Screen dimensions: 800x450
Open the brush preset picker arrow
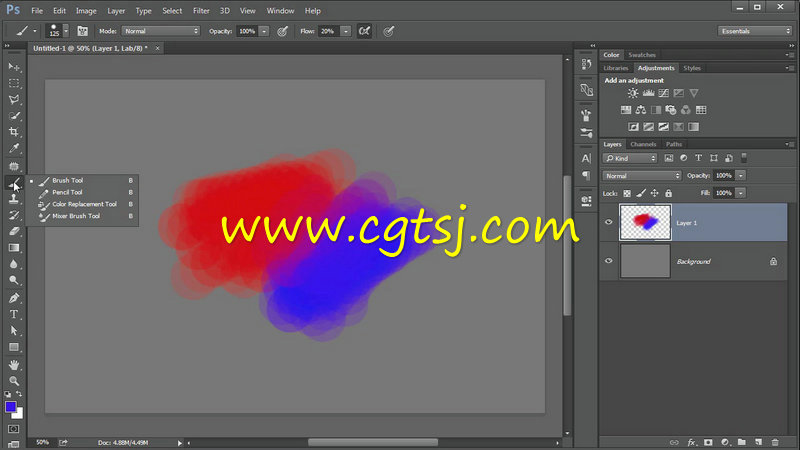tap(66, 31)
